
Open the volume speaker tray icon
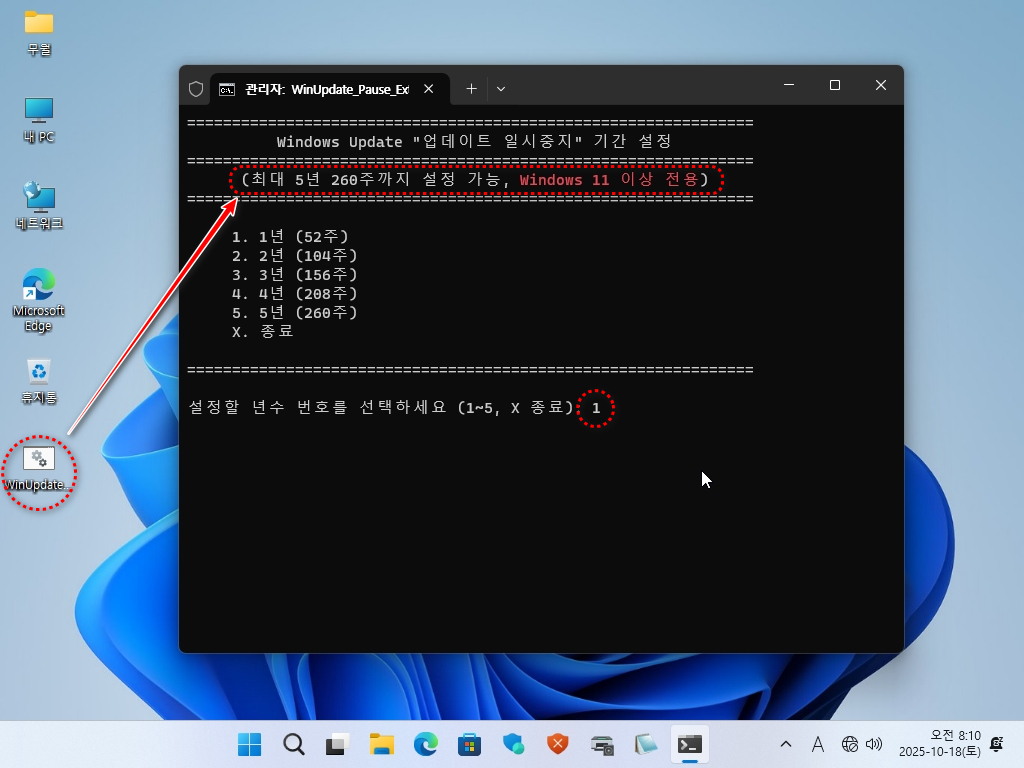tap(874, 744)
